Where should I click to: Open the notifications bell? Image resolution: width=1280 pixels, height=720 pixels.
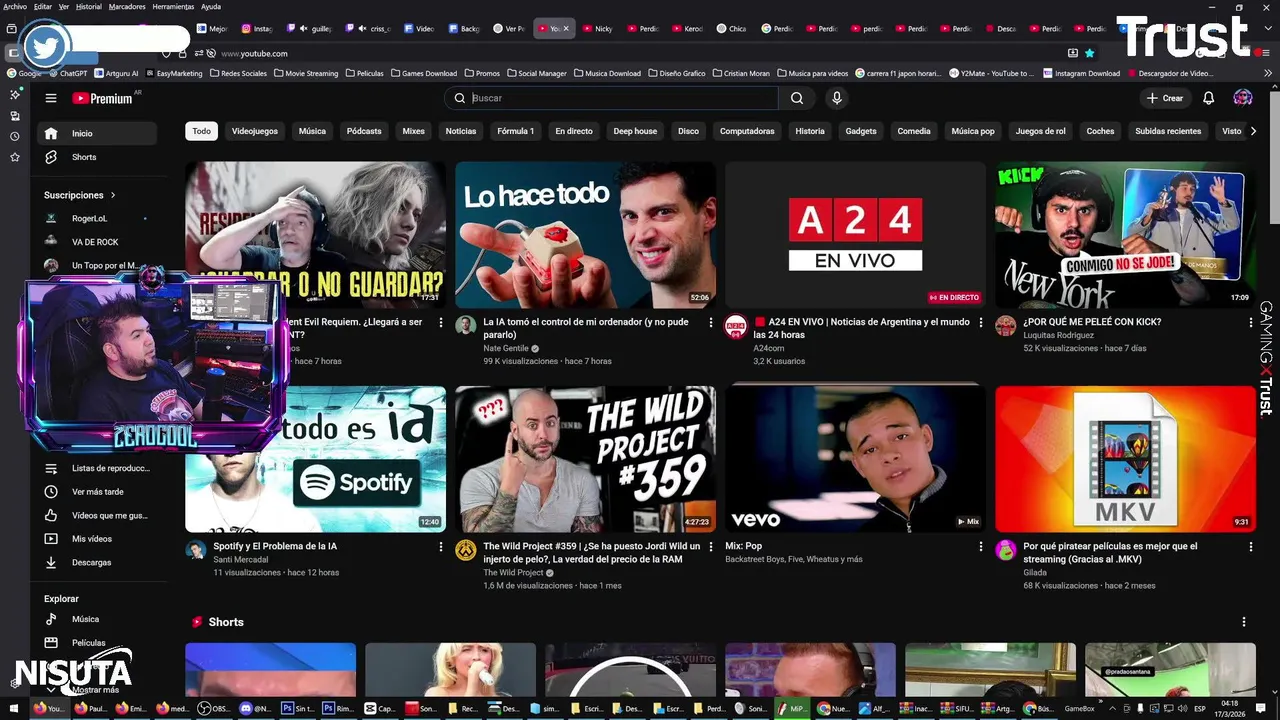tap(1208, 98)
